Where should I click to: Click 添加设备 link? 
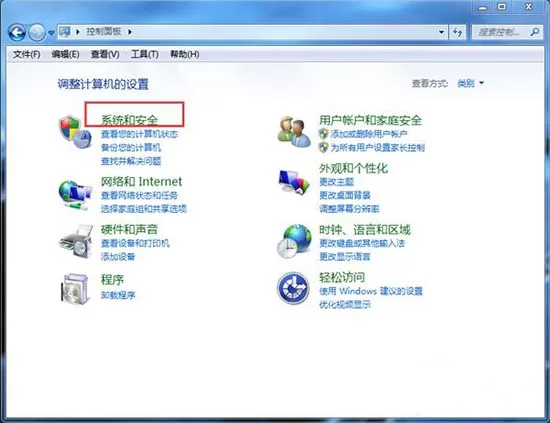pos(118,257)
